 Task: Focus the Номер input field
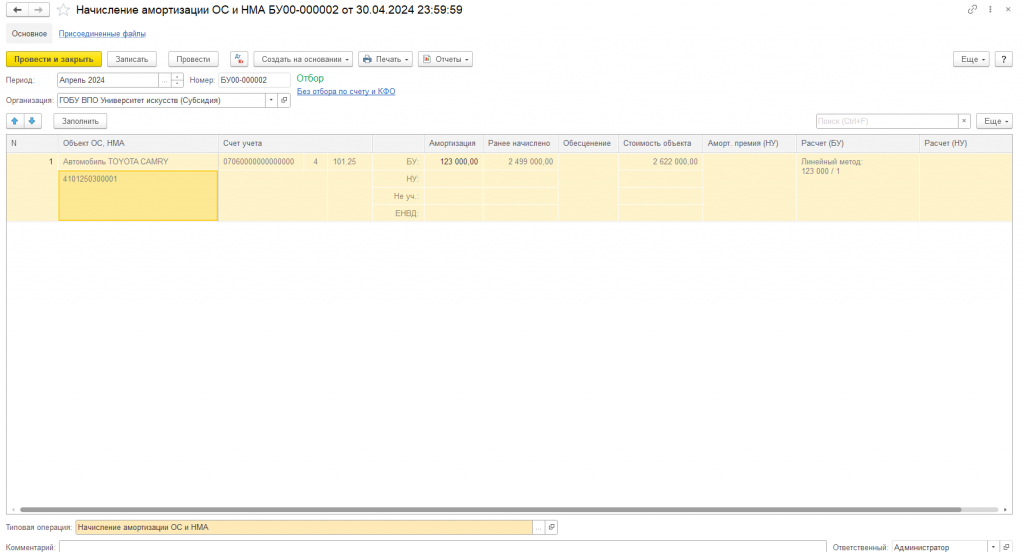254,80
